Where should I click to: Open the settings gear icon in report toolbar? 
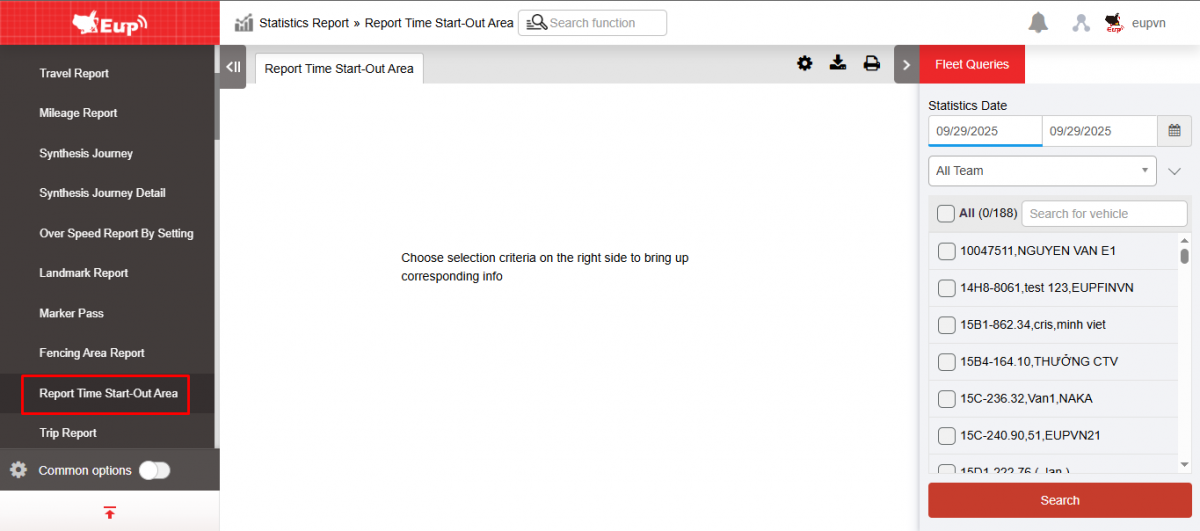[x=804, y=64]
